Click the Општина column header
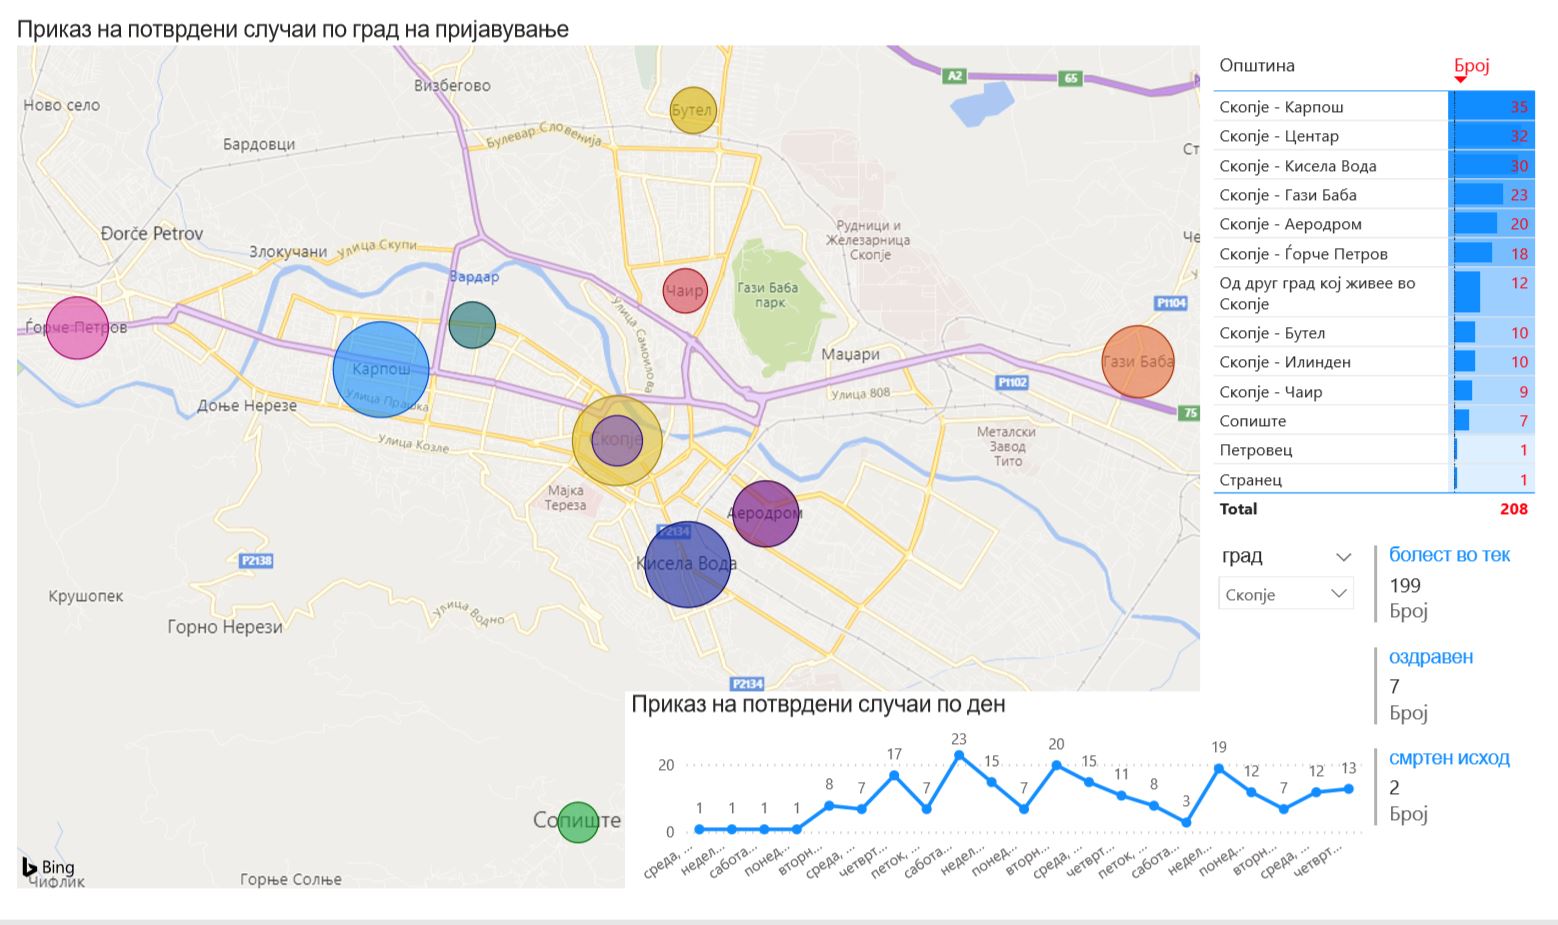 [x=1257, y=66]
